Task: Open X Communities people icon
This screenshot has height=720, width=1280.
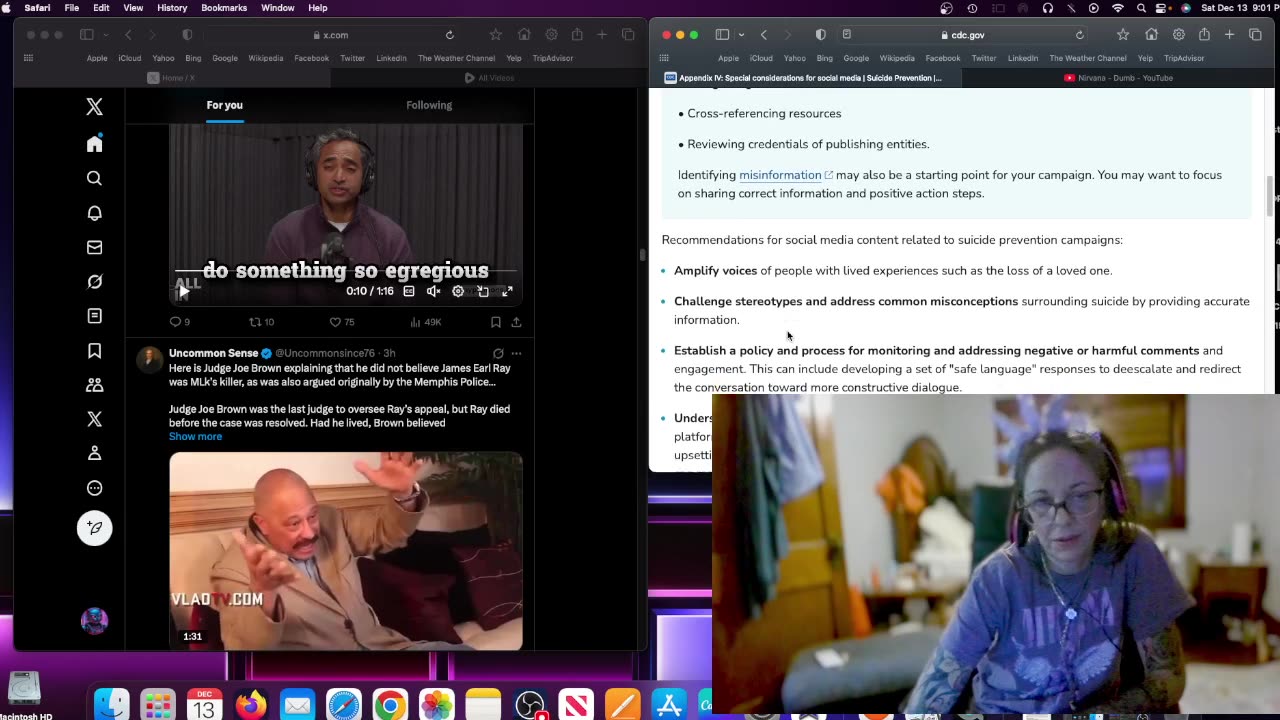Action: click(94, 385)
